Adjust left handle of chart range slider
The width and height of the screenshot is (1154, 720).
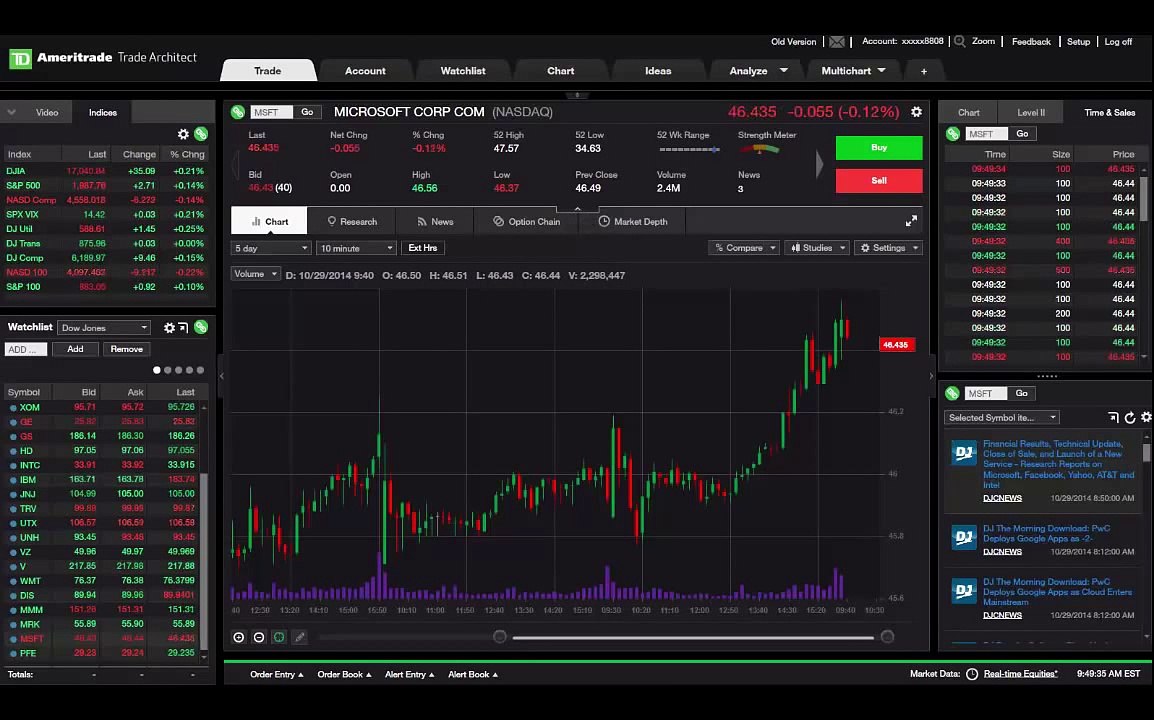(x=500, y=637)
